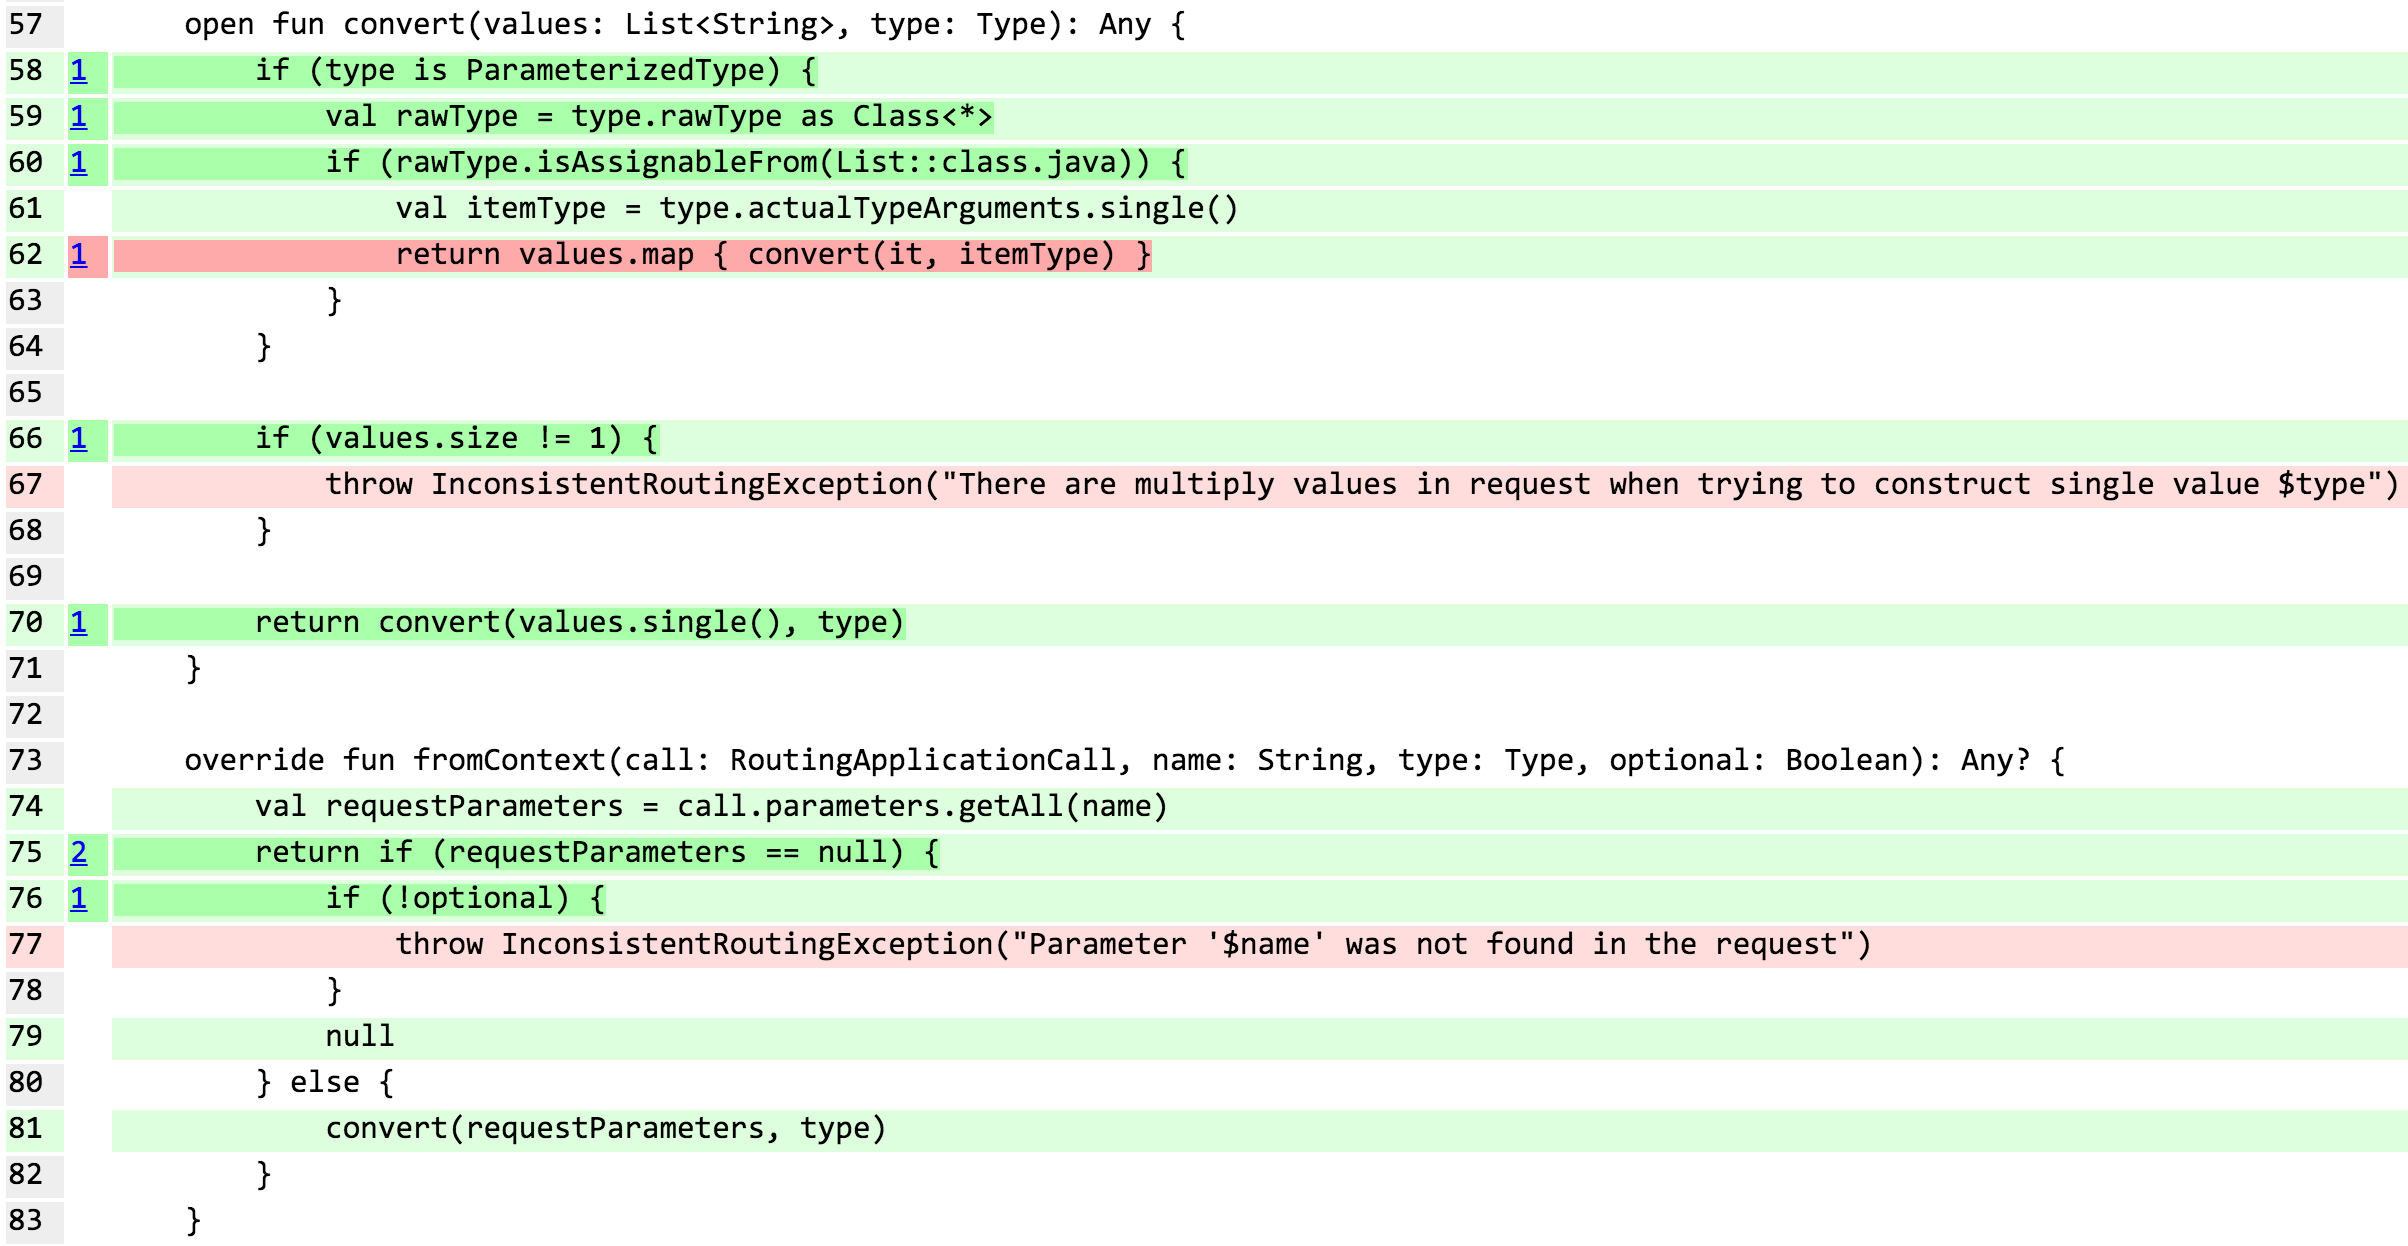Click 'return convert(values.single(), type)' line
Screen dimensions: 2408x1246
click(579, 623)
